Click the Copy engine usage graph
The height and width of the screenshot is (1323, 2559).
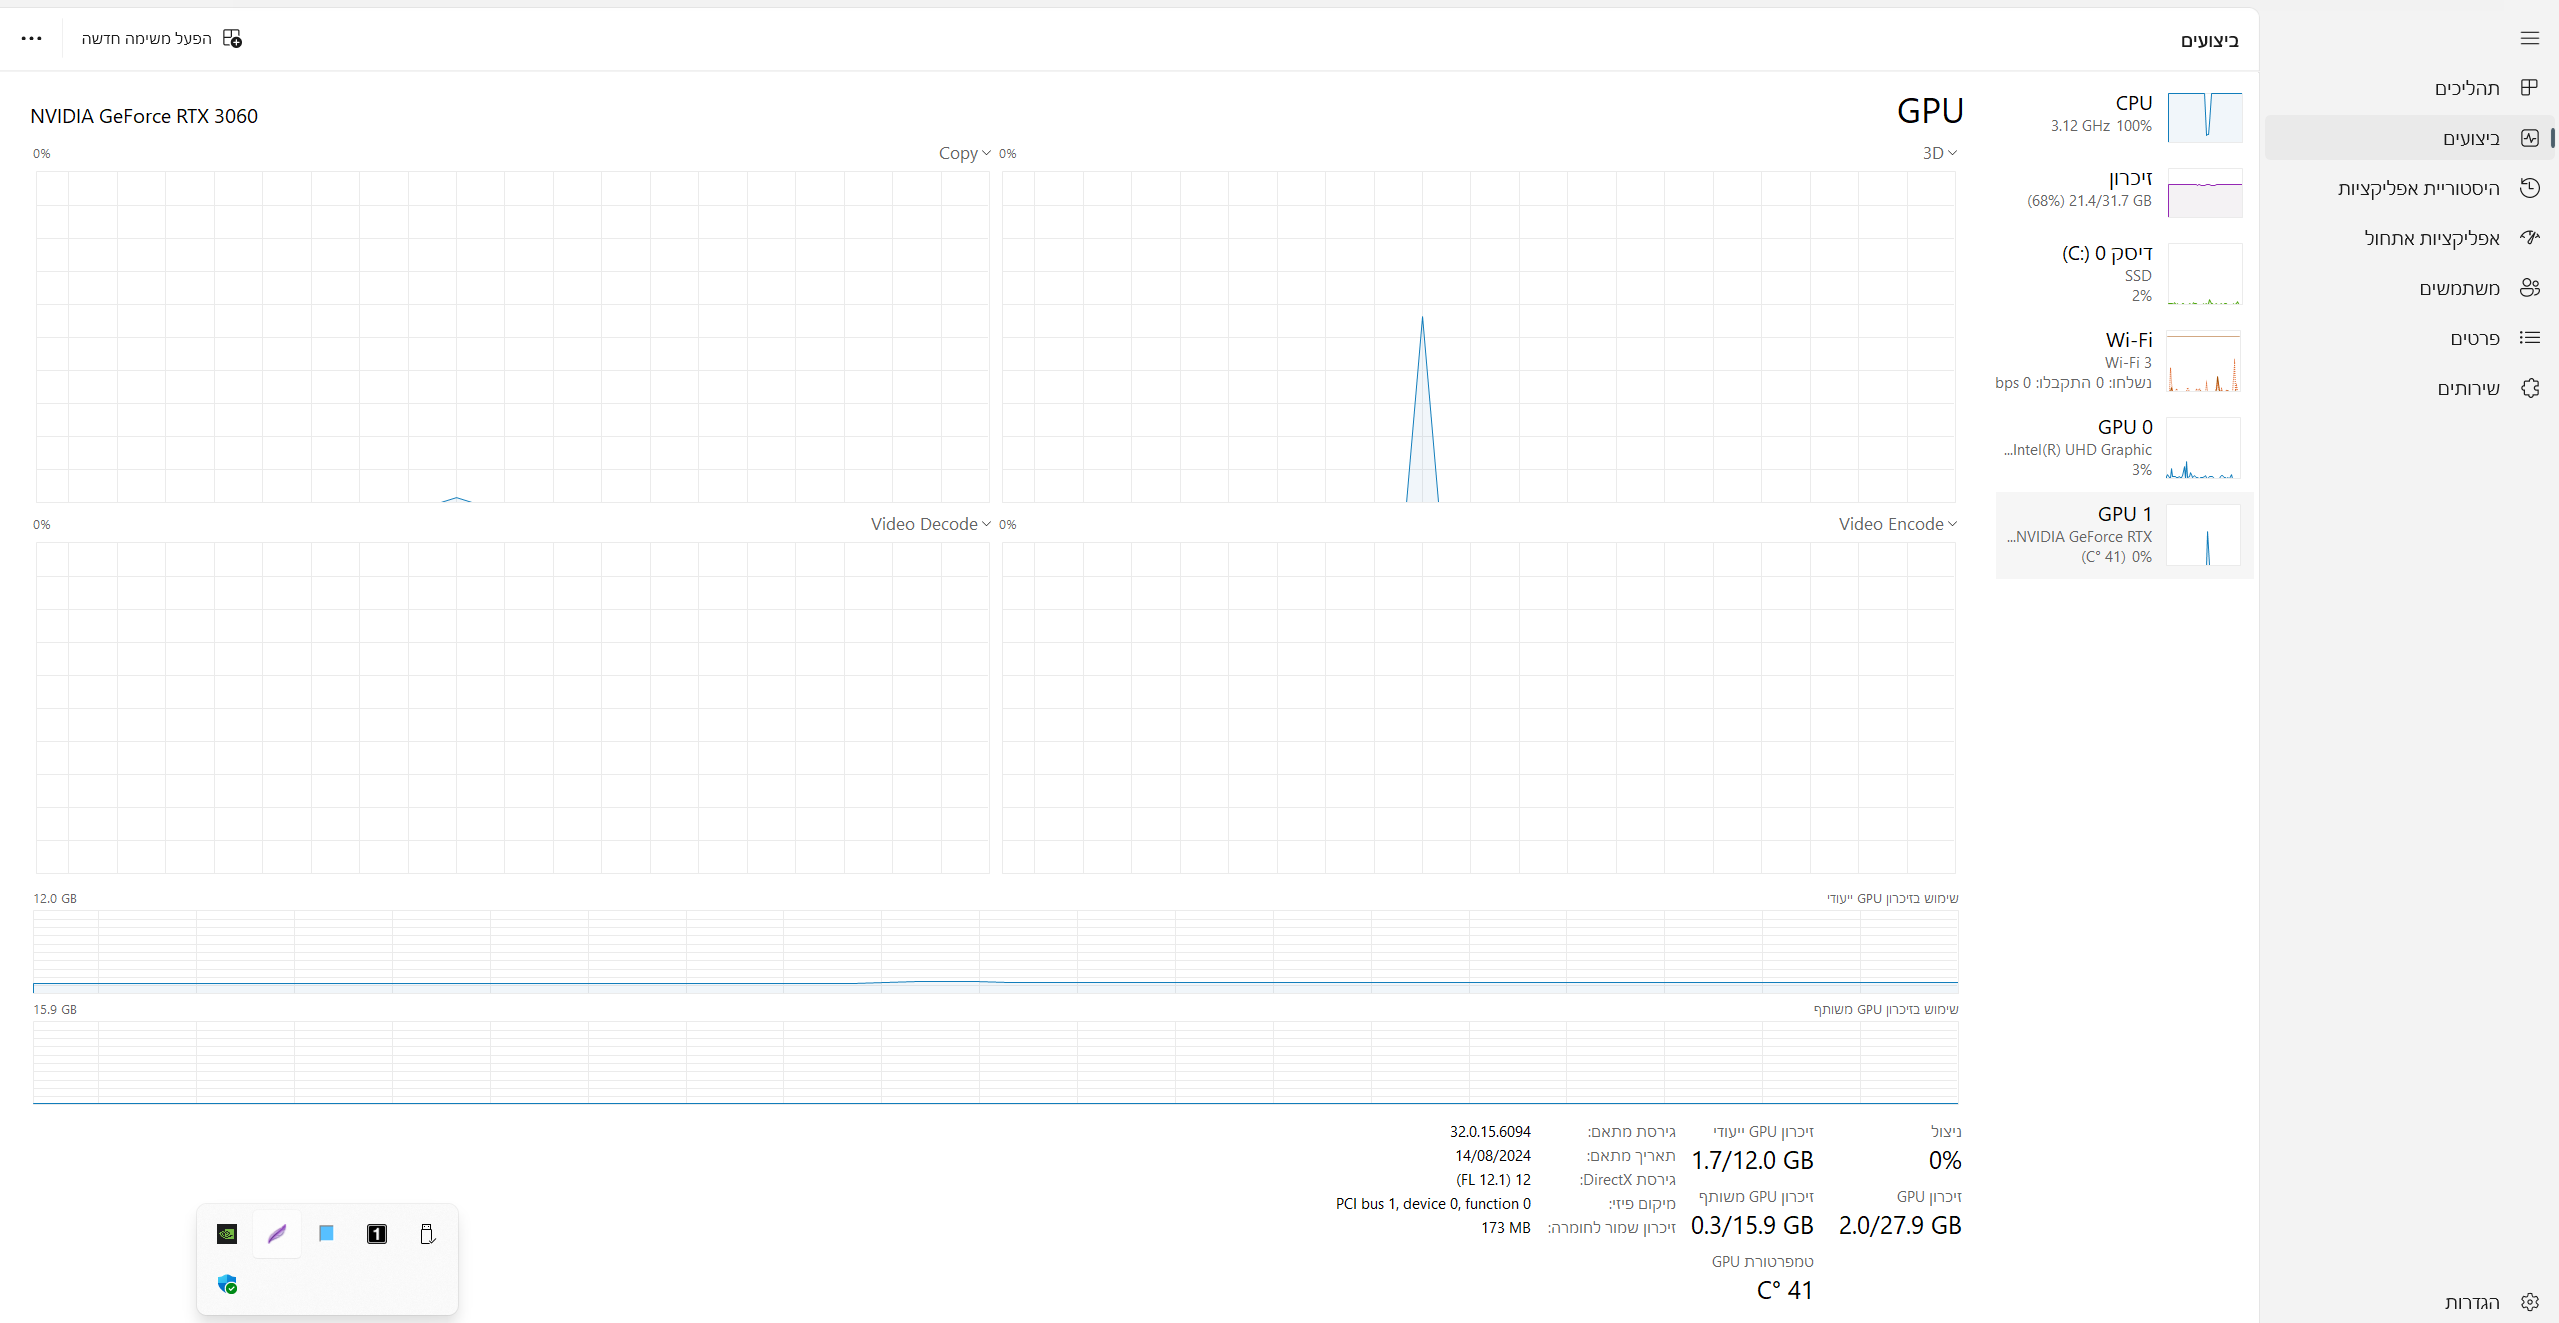click(512, 337)
